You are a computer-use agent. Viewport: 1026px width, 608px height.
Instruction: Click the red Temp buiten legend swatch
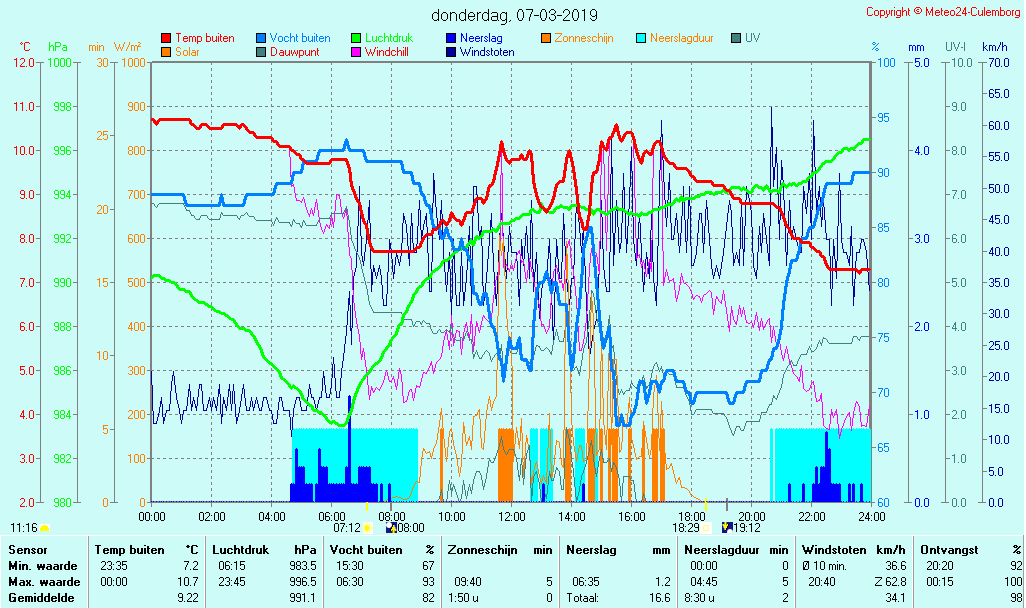tap(166, 38)
